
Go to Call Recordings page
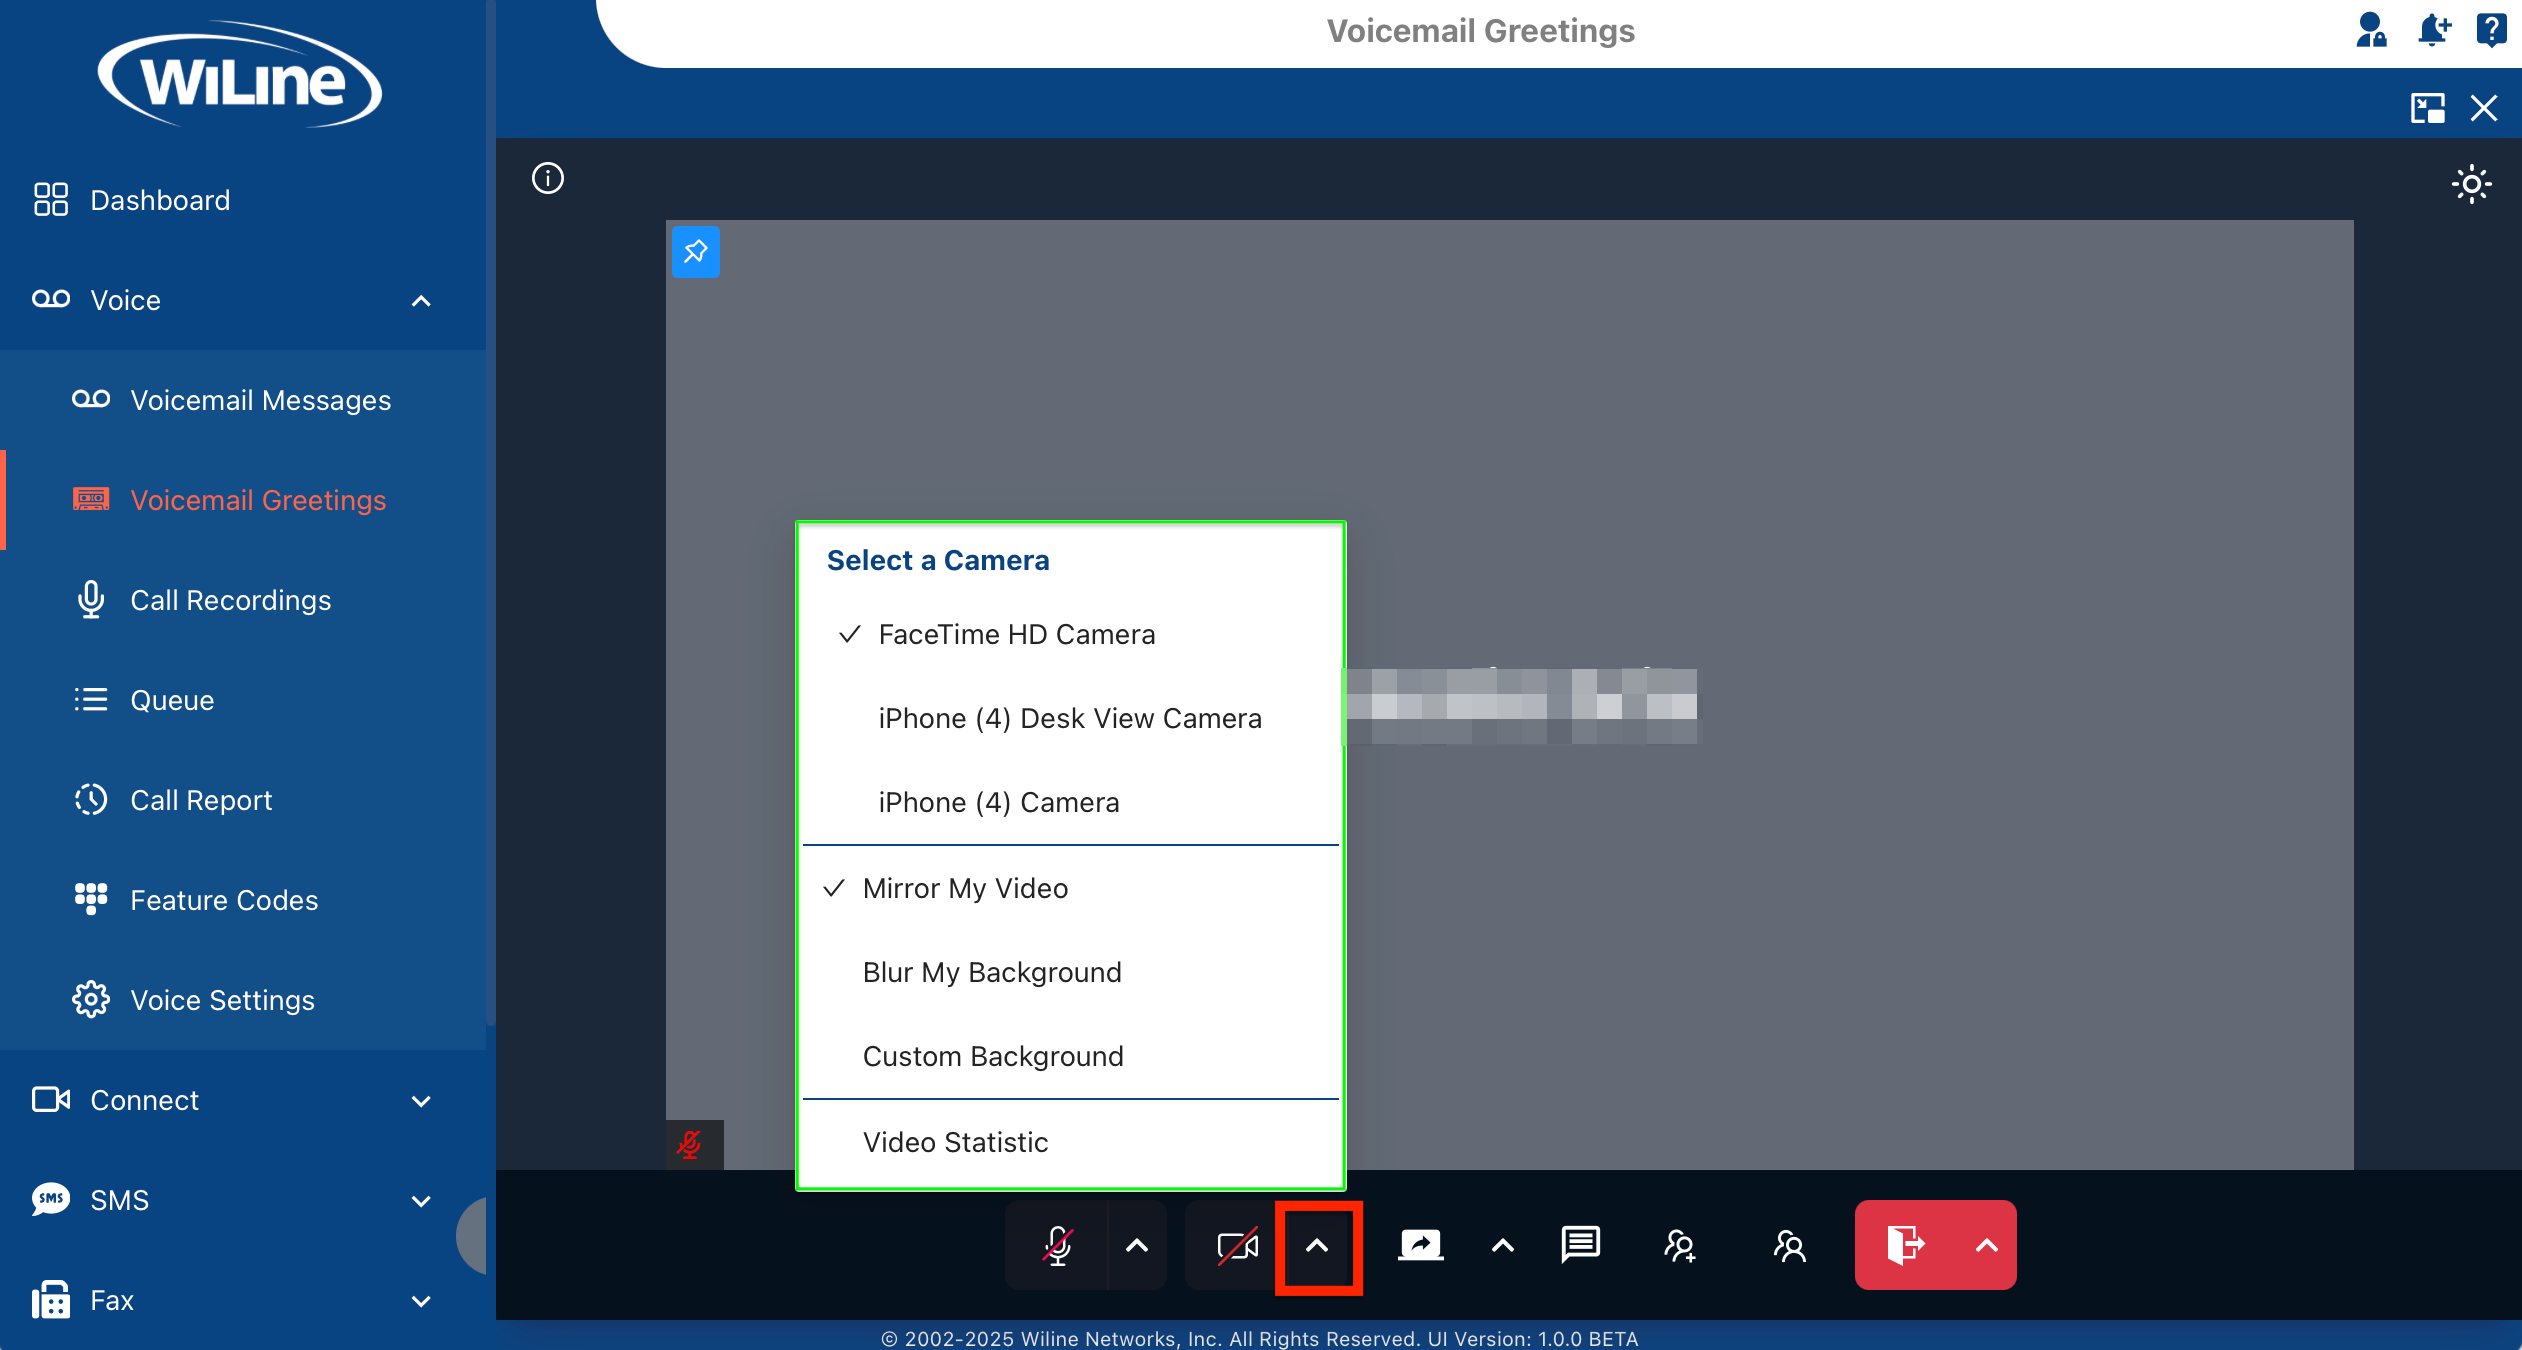pos(230,600)
